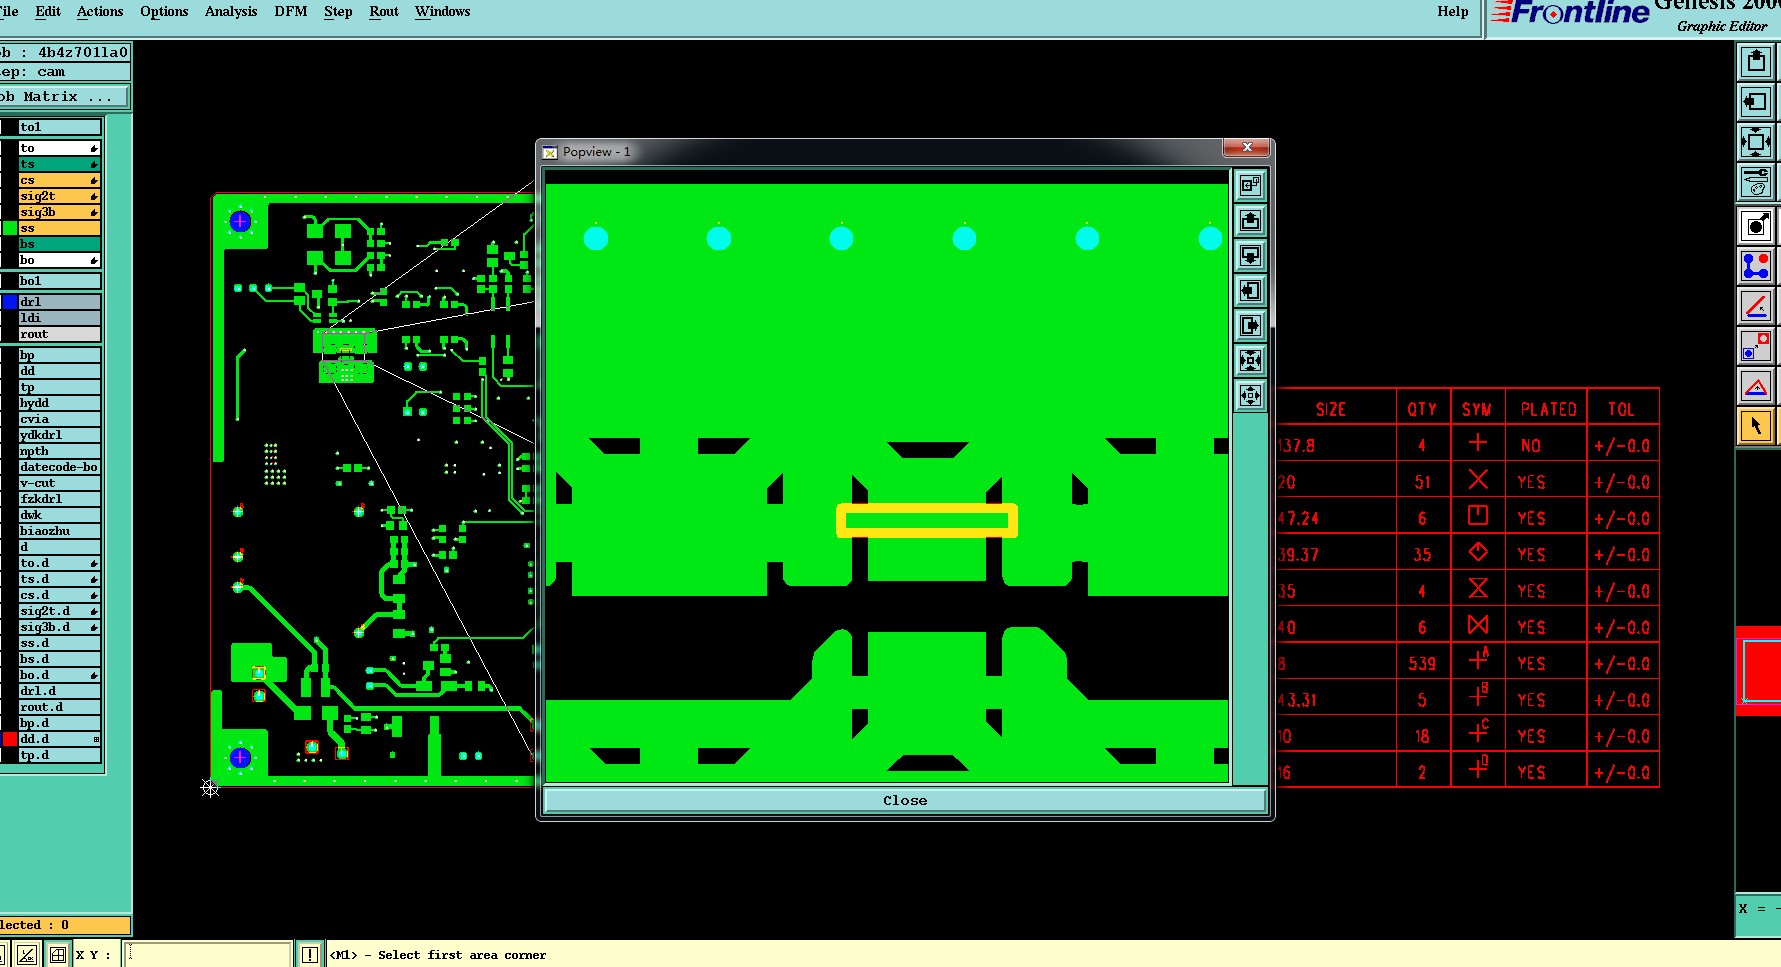1781x967 pixels.
Task: Select the copy features squares tool icon
Action: click(x=1756, y=346)
